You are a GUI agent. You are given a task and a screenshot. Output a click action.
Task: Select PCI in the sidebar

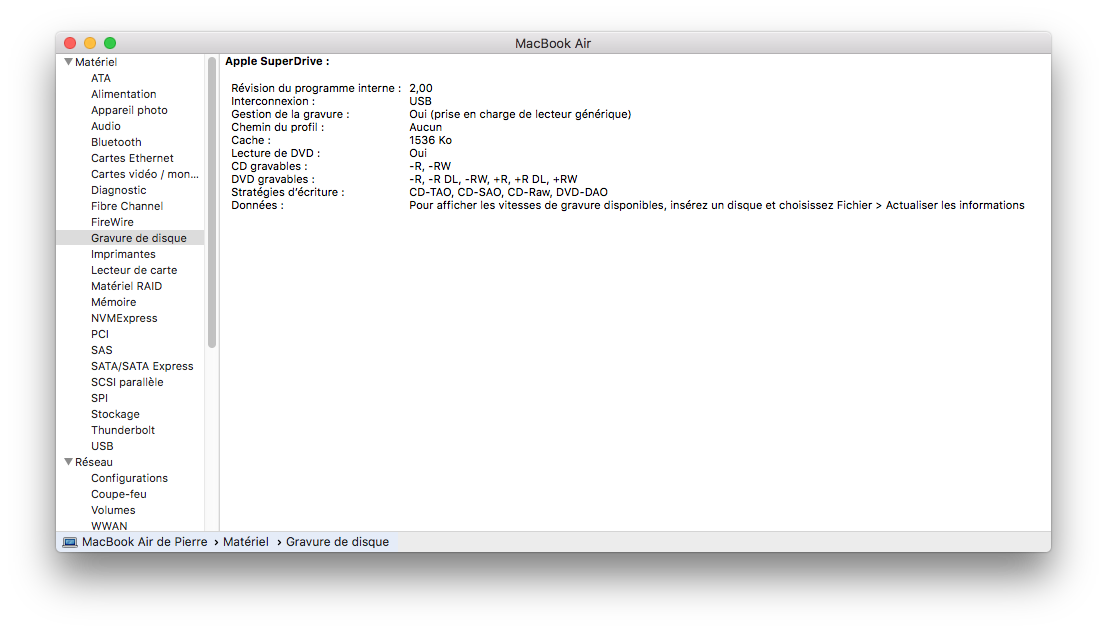pyautogui.click(x=100, y=334)
